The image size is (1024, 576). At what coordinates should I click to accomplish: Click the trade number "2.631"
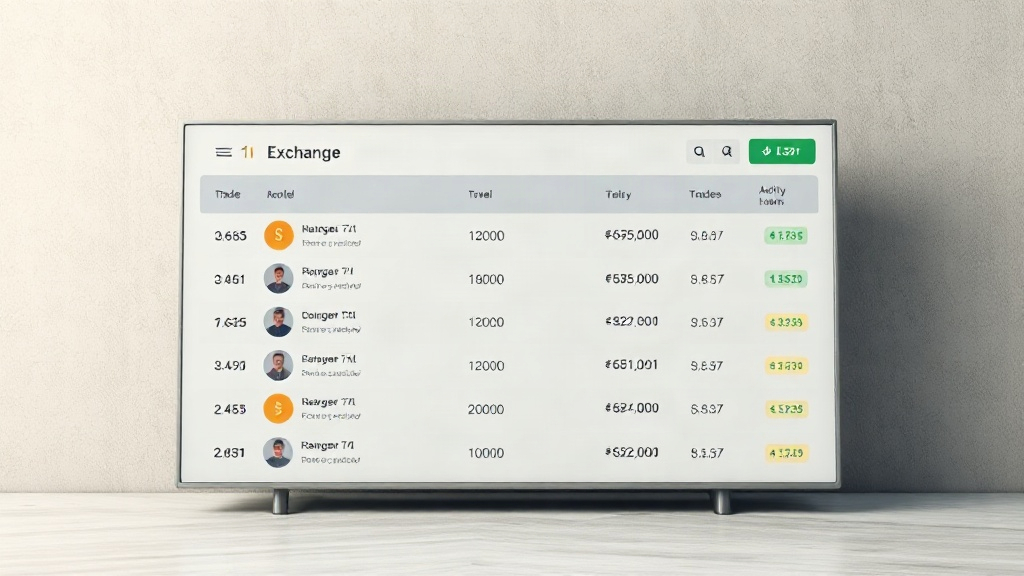(x=229, y=453)
